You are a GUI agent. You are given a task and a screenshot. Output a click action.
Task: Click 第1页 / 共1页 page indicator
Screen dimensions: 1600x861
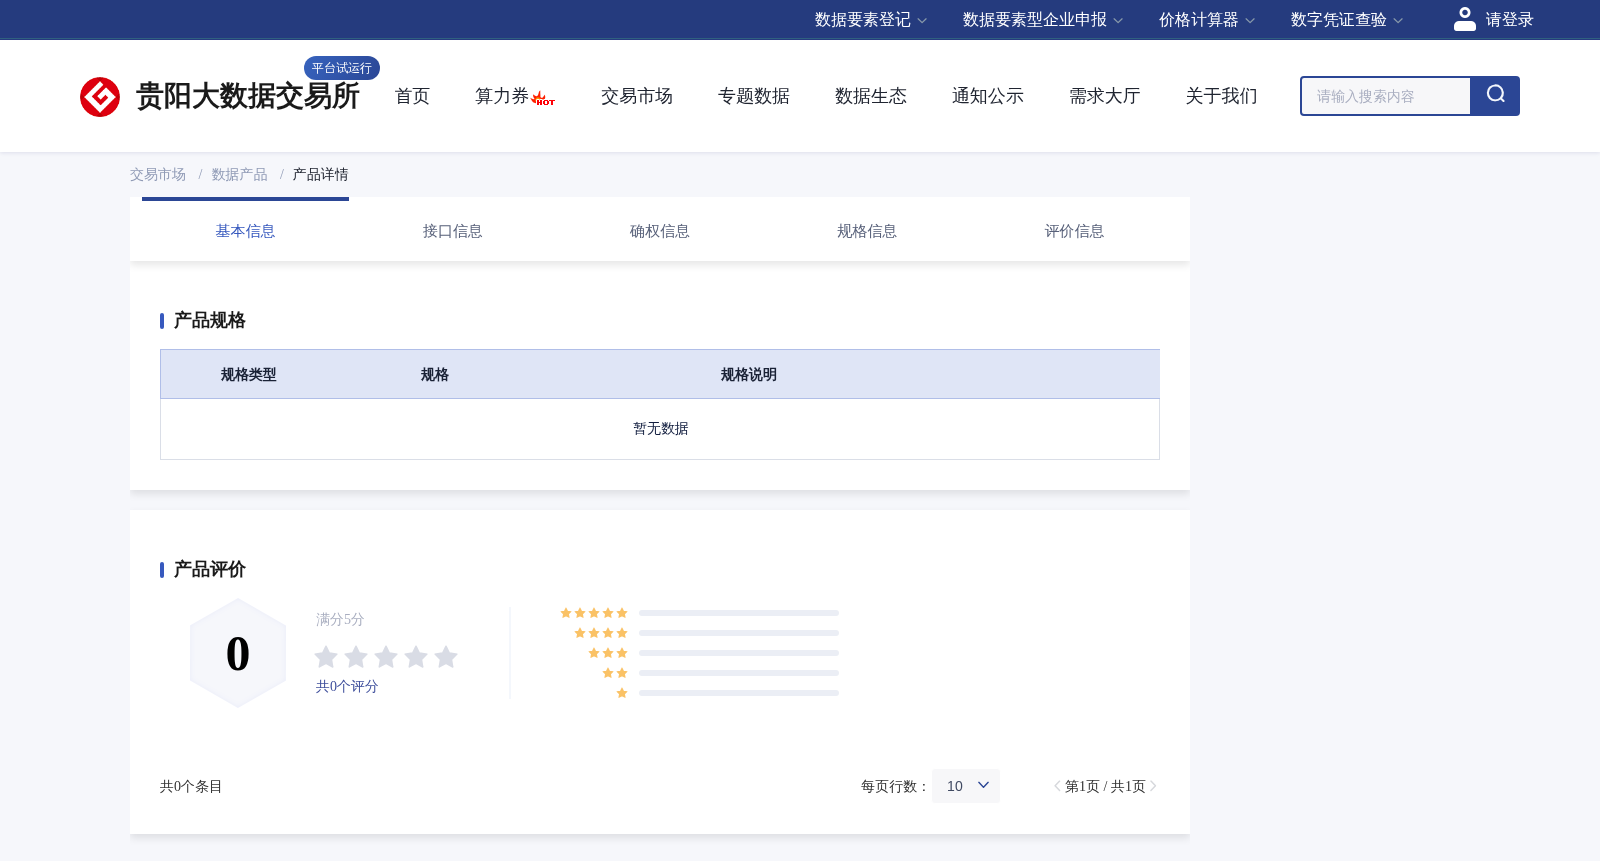pyautogui.click(x=1105, y=786)
